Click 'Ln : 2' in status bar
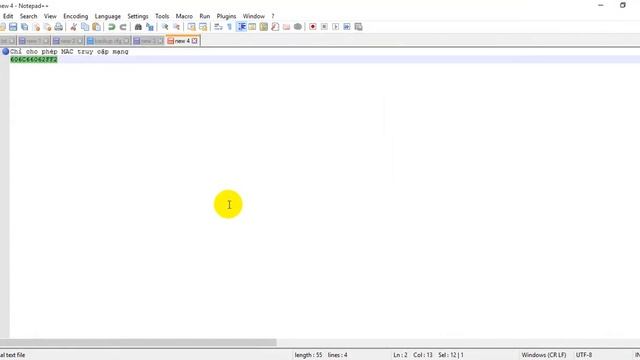 [400, 355]
